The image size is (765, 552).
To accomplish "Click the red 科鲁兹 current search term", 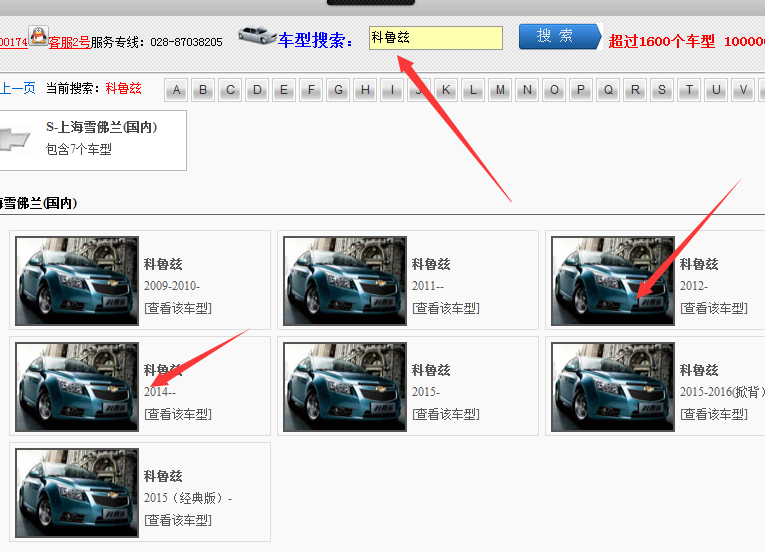I will [x=123, y=88].
